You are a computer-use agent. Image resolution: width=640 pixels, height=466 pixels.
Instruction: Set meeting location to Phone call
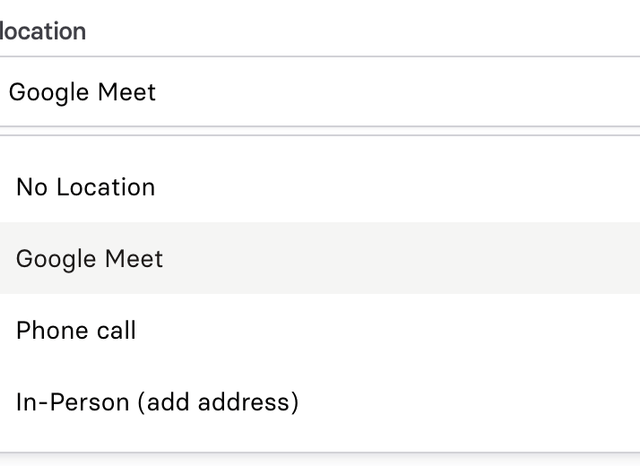(76, 331)
